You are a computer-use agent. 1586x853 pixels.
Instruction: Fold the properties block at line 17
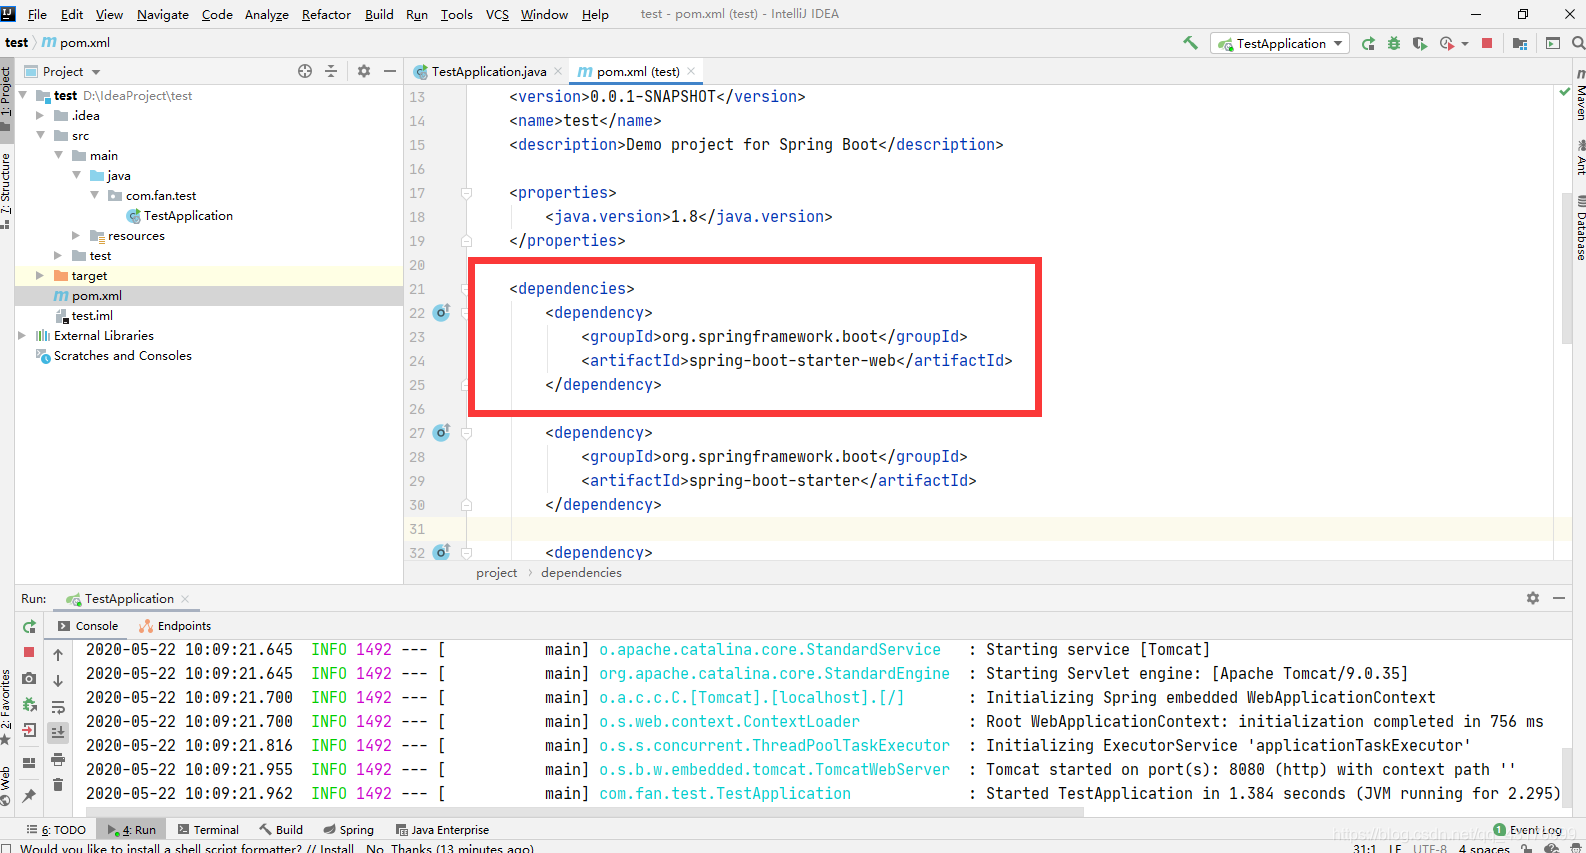tap(466, 193)
